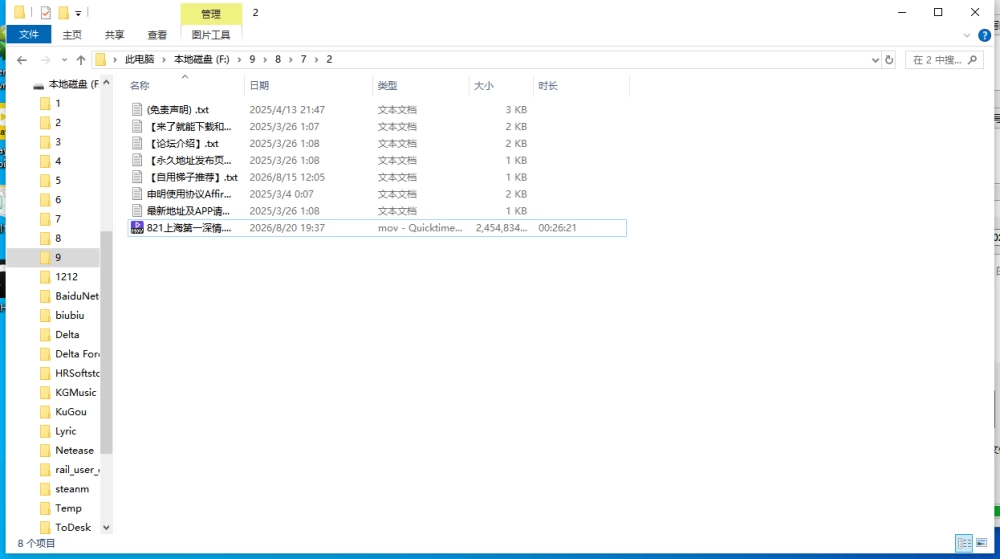Click the Temp folder icon in navigation tree
This screenshot has height=559, width=1000.
tap(45, 509)
